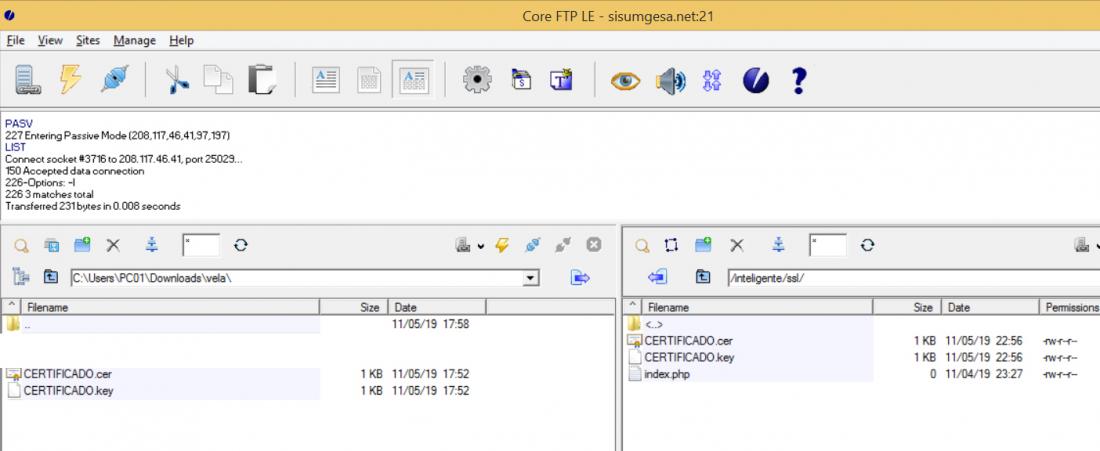This screenshot has width=1100, height=451.
Task: Create new folder in remote pane
Action: (x=703, y=245)
